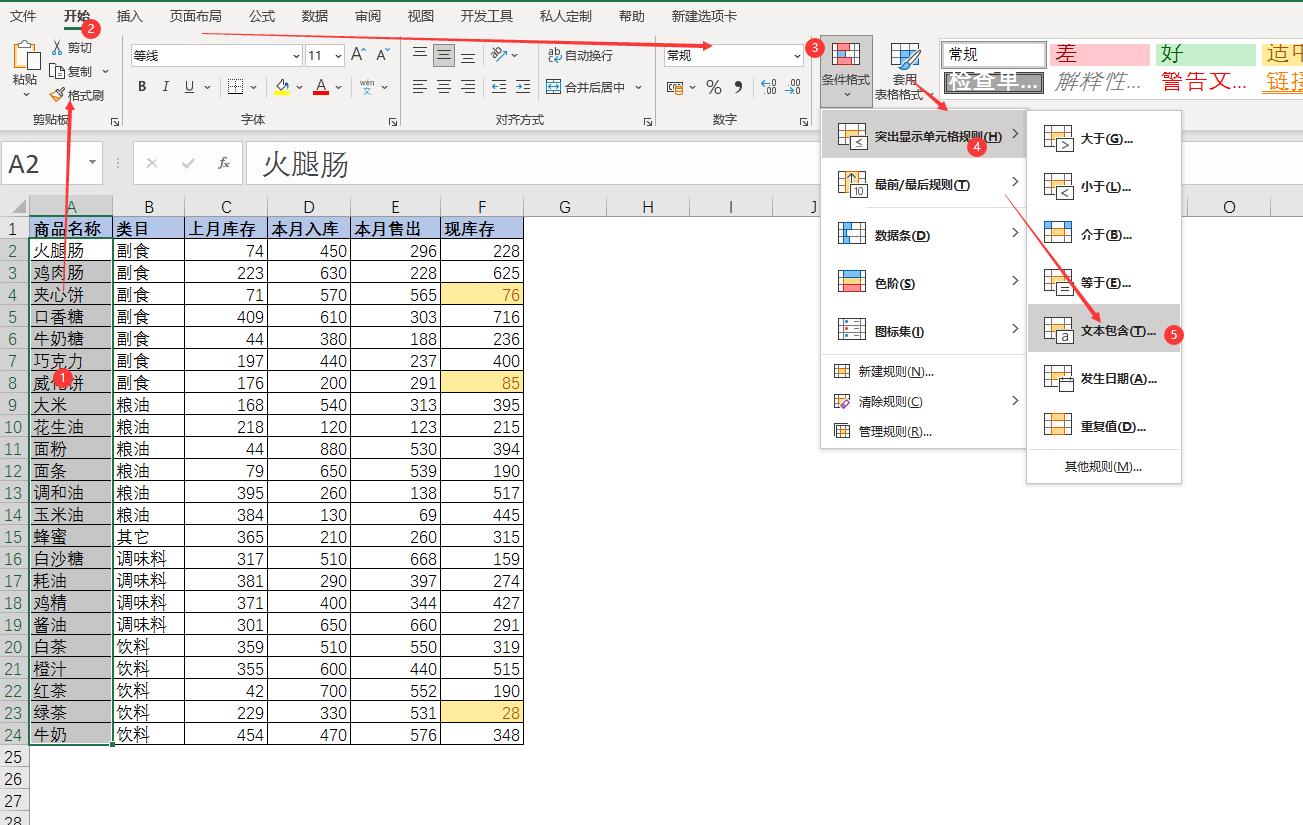Image resolution: width=1303 pixels, height=825 pixels.
Task: Click the increase indent icon
Action: click(522, 87)
